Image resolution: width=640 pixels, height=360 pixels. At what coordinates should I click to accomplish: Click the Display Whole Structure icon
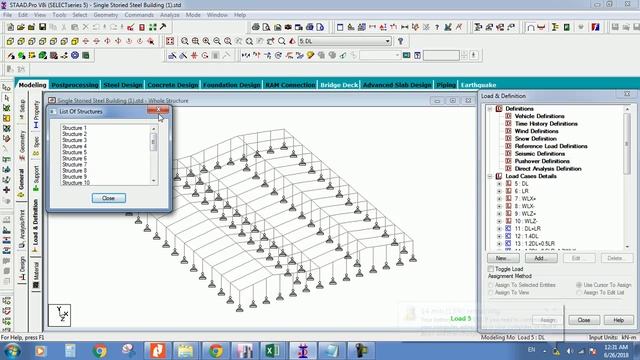[170, 41]
